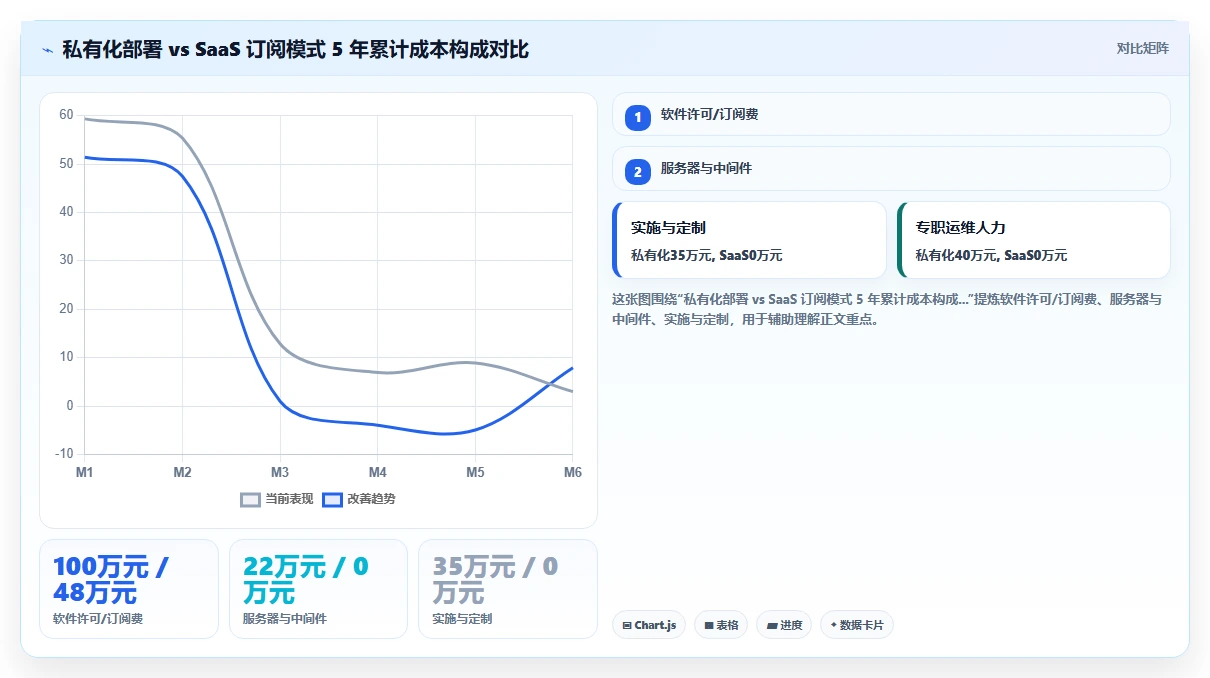The height and width of the screenshot is (678, 1210).
Task: Click the M4 axis label
Action: pos(377,472)
